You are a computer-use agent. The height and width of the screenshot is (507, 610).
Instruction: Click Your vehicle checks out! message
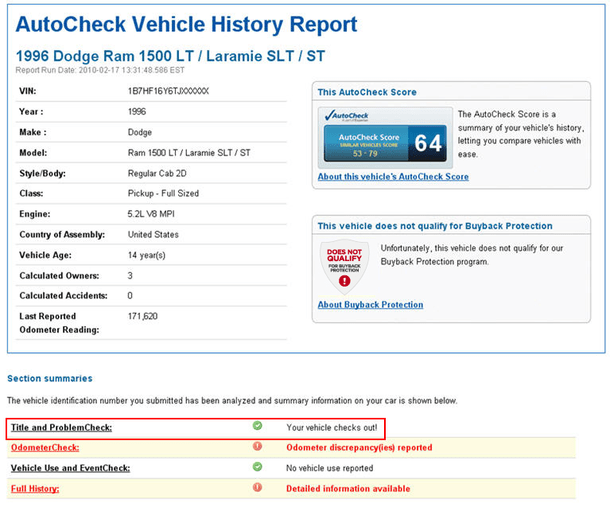pyautogui.click(x=332, y=428)
